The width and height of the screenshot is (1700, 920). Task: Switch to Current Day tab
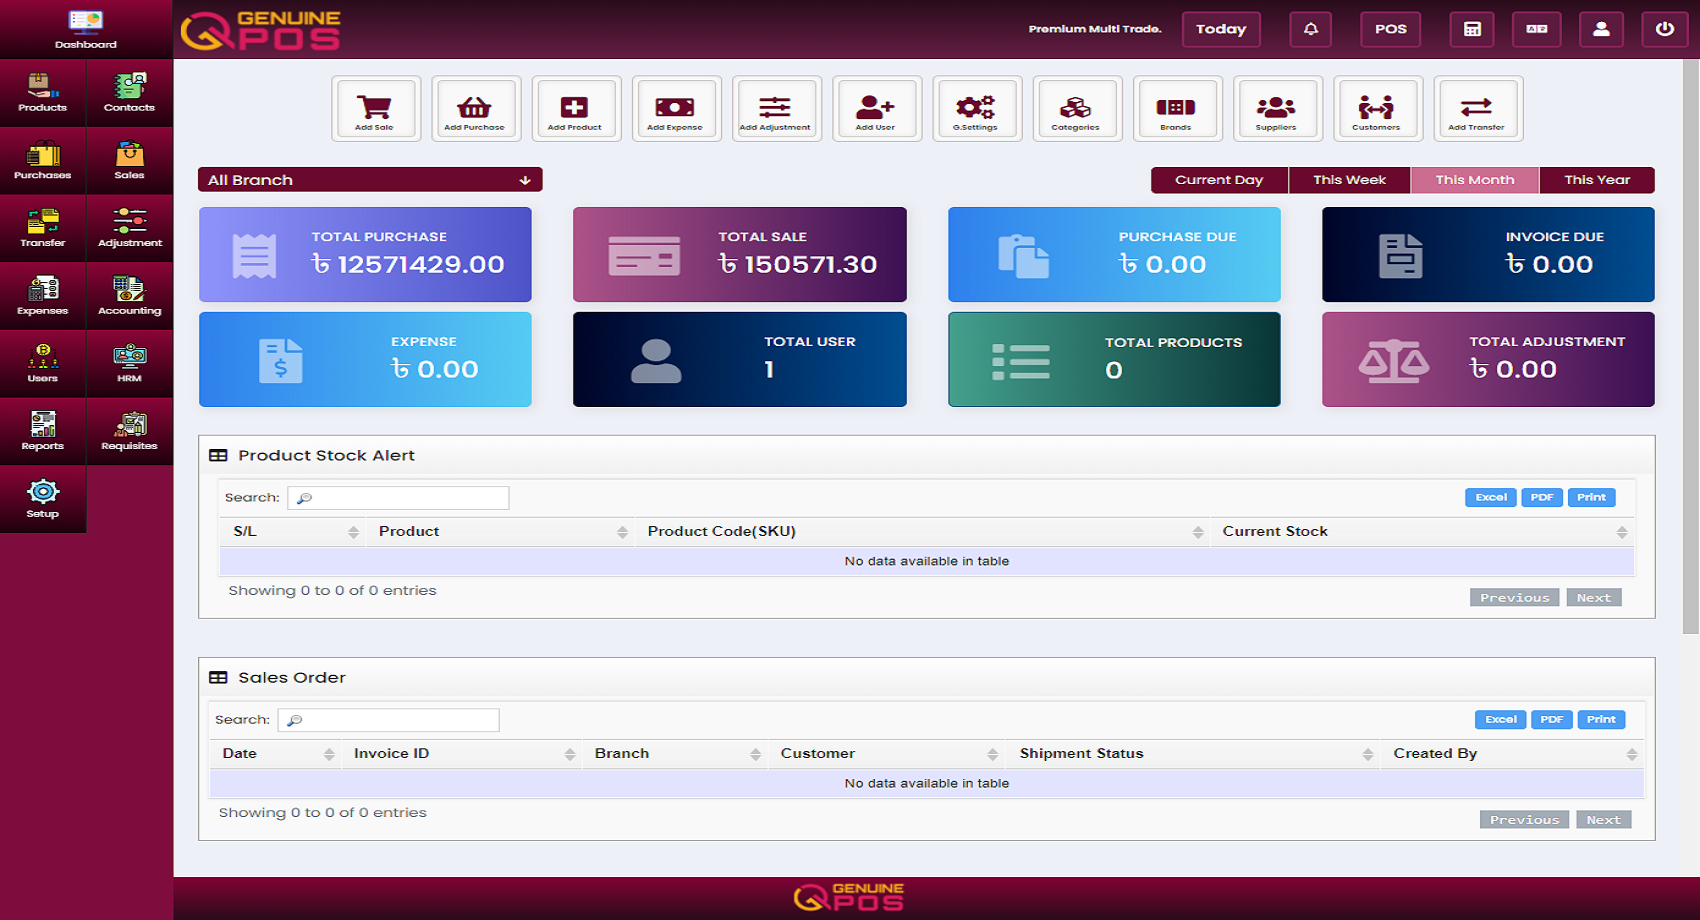(1219, 180)
